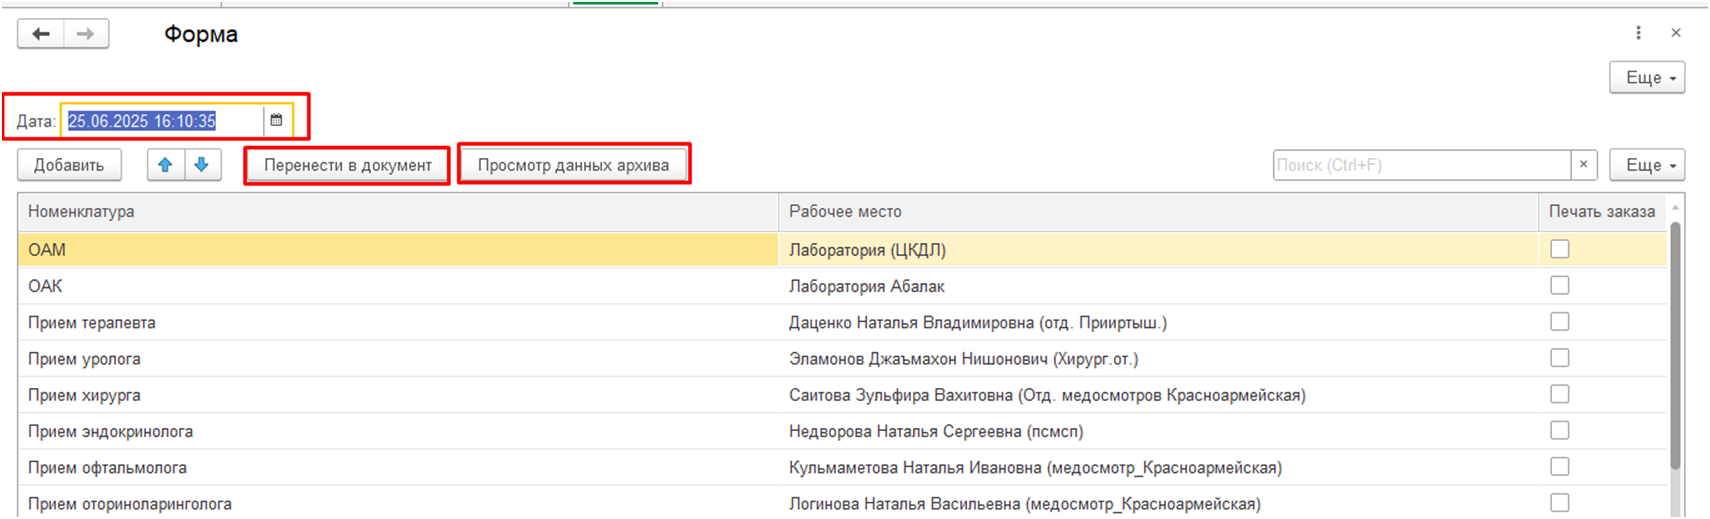This screenshot has height=519, width=1710.
Task: Move row down with blue arrow
Action: coord(202,165)
